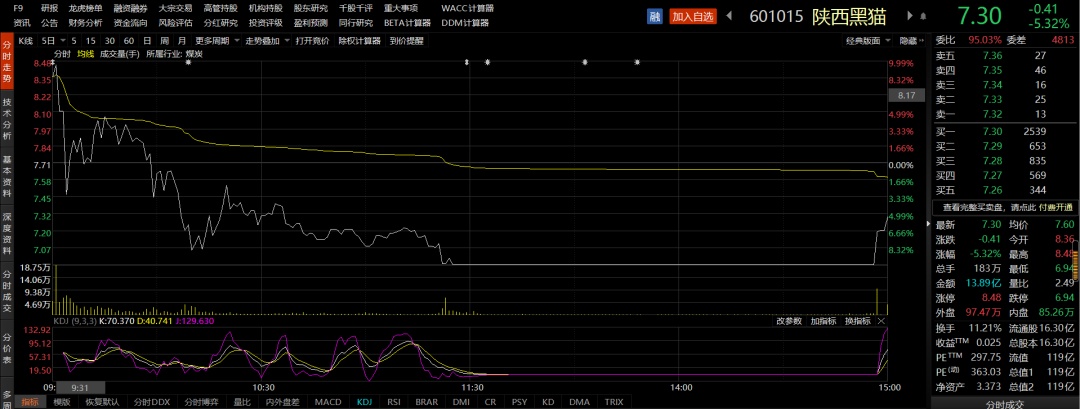Close the KDJ indicator panel with X
Viewport: 1080px width, 409px height.
click(881, 321)
